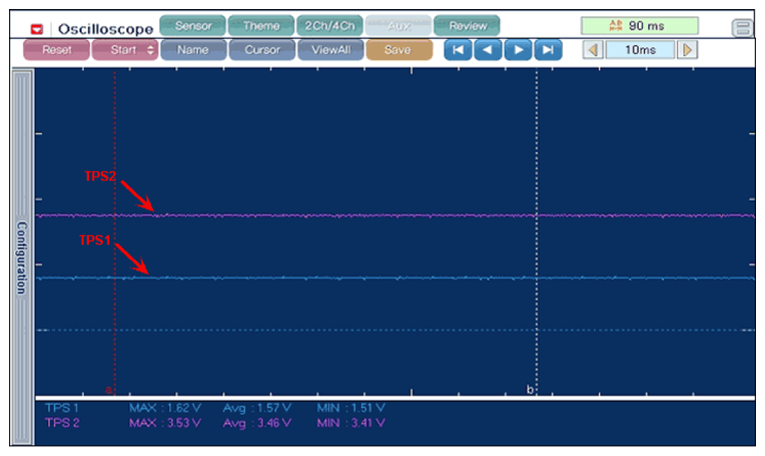Screen dimensions: 765x456
Task: Step backward with the left triangle icon
Action: tap(488, 50)
